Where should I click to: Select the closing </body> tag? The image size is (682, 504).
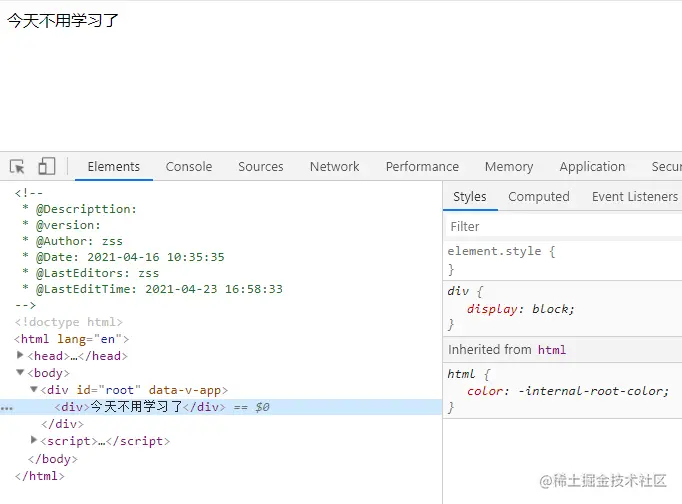pos(53,459)
